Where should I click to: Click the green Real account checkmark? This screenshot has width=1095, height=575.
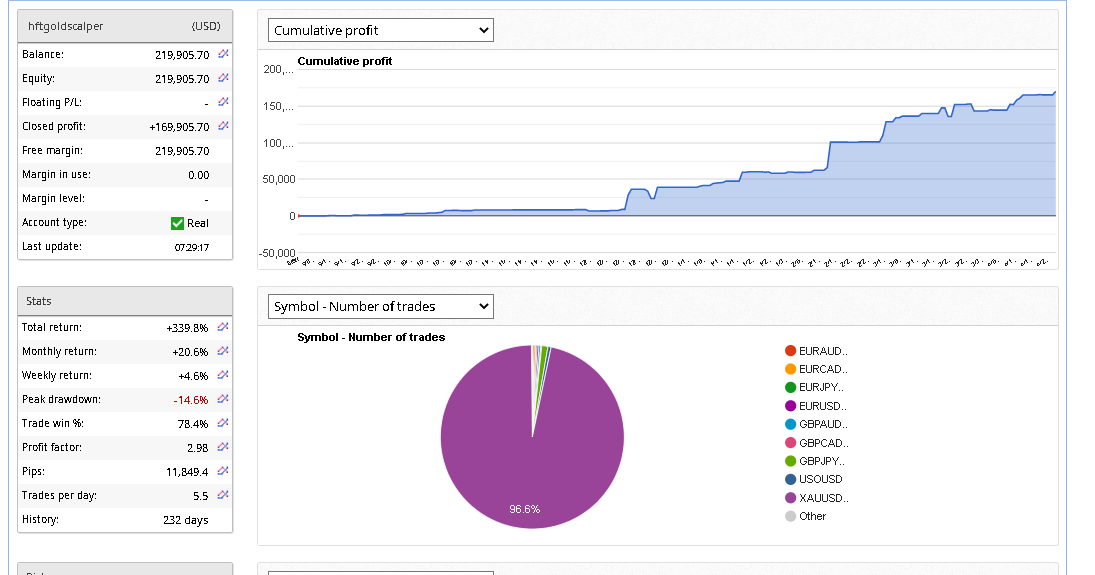coord(177,223)
